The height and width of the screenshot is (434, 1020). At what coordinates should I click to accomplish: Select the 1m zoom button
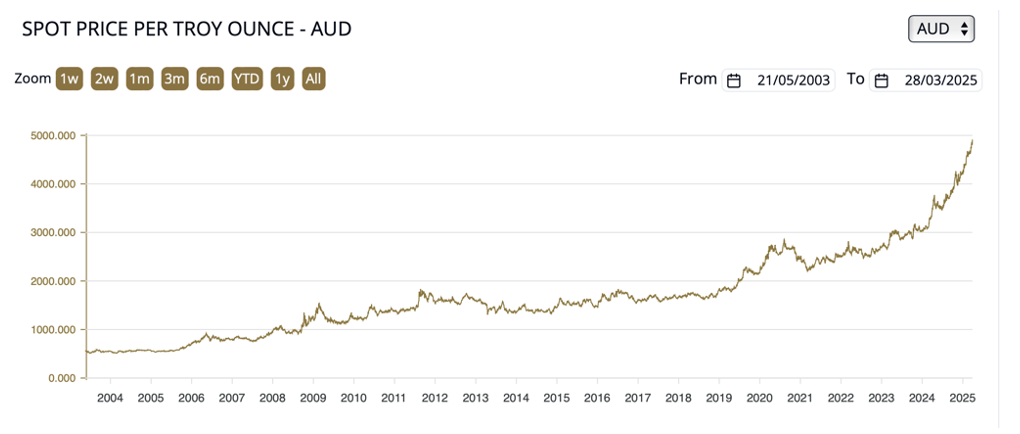(x=139, y=79)
